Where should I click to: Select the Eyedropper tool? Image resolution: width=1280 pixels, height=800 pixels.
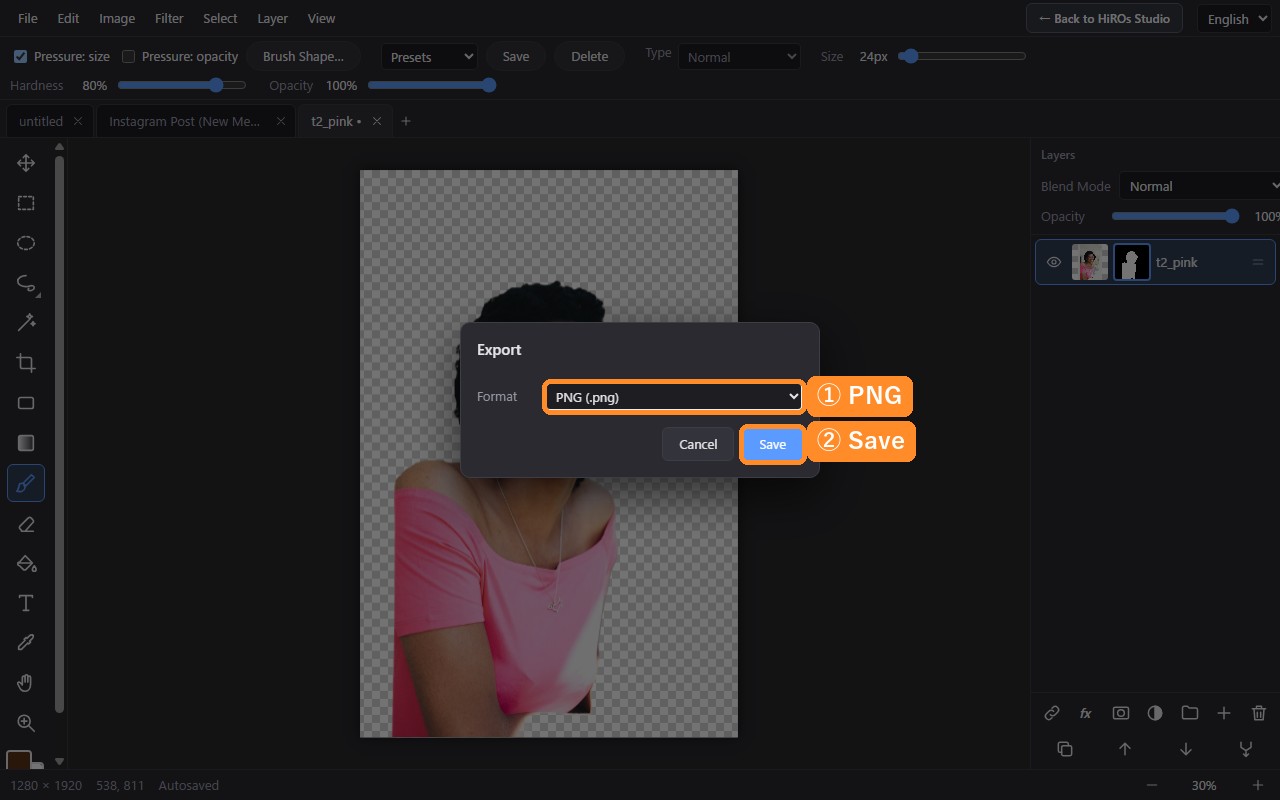(26, 643)
